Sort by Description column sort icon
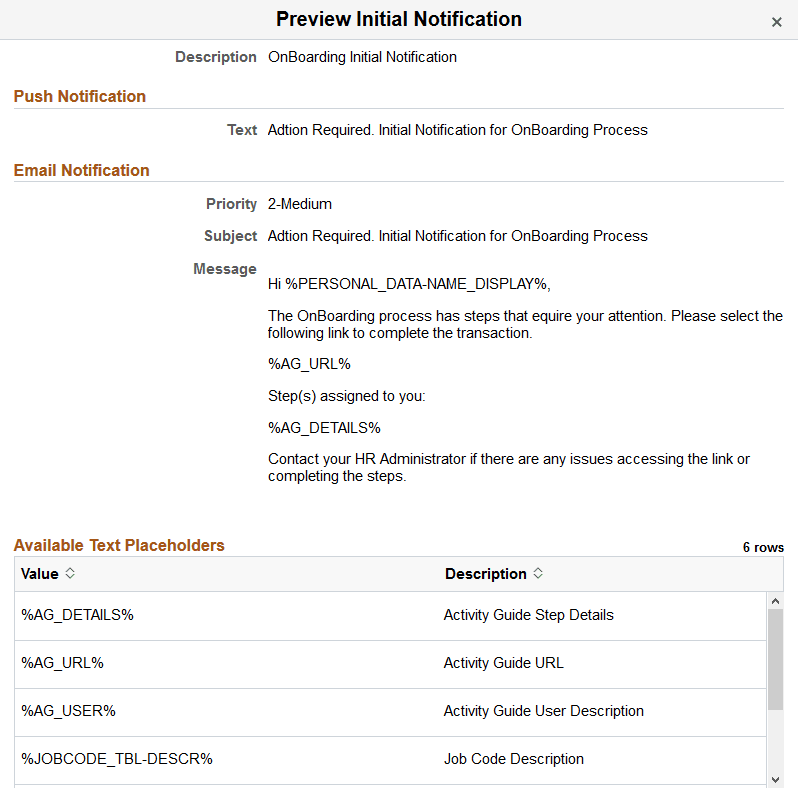 click(538, 573)
